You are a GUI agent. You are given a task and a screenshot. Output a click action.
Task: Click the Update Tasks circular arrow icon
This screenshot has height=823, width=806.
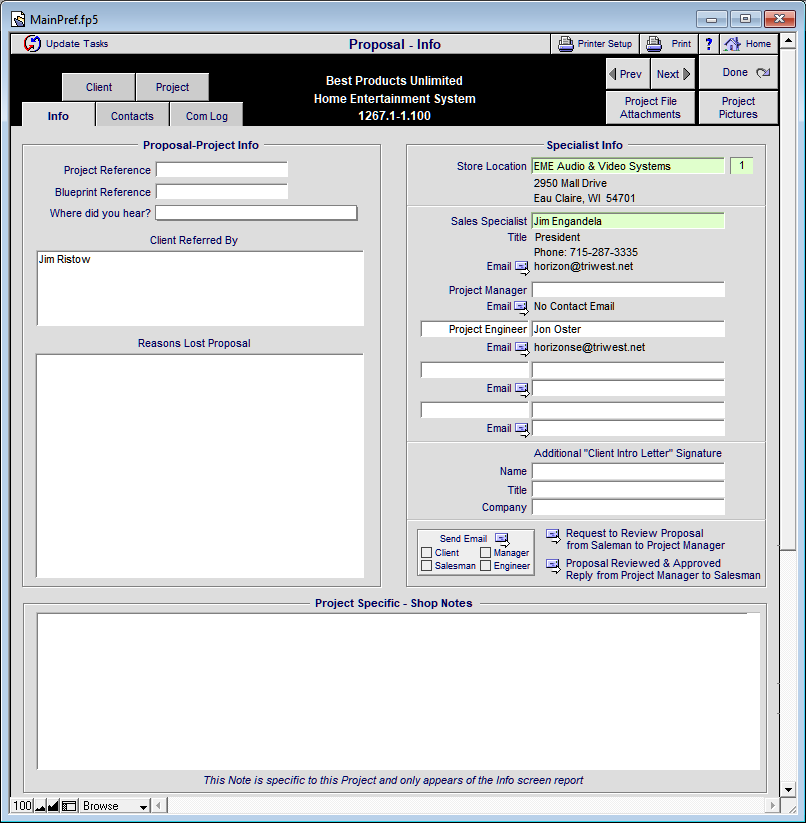(32, 44)
